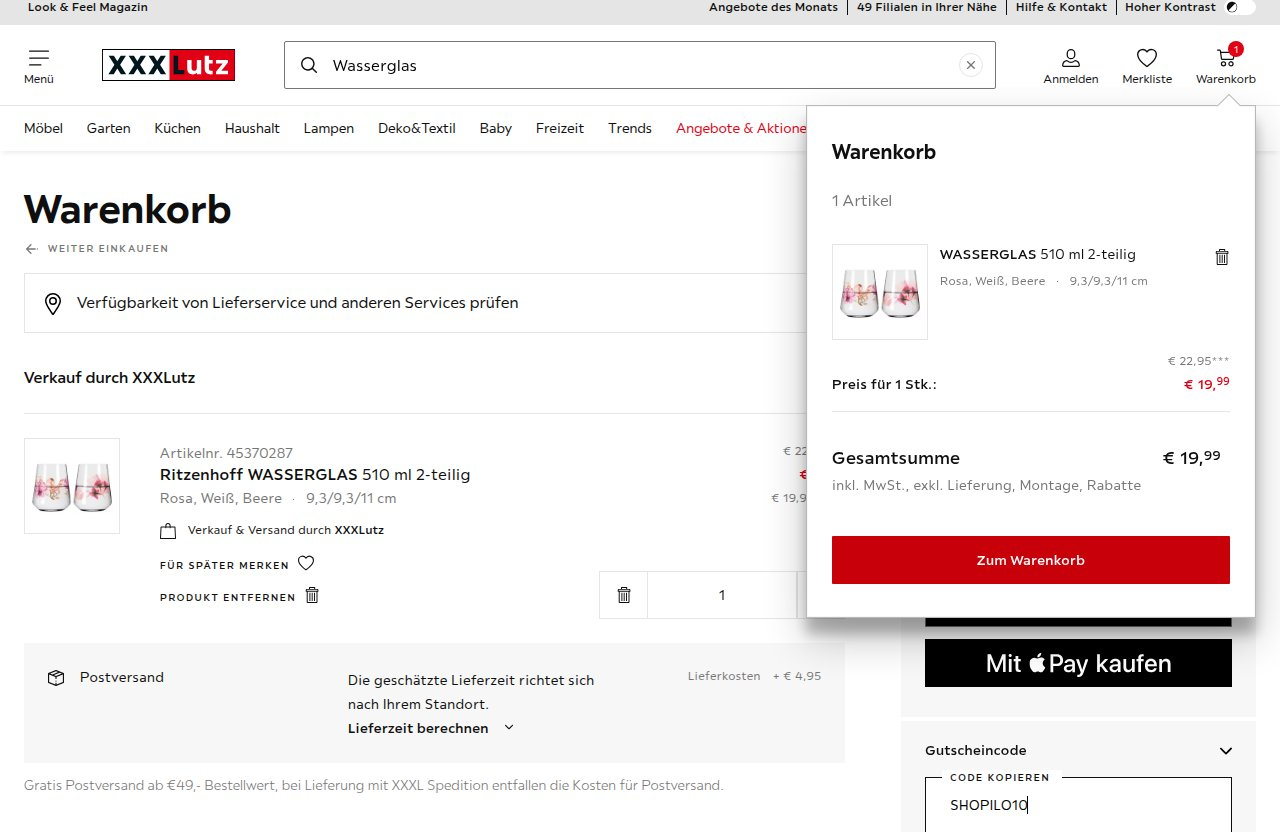1280x832 pixels.
Task: Expand Lieferzeit berechnen chevron
Action: (x=509, y=727)
